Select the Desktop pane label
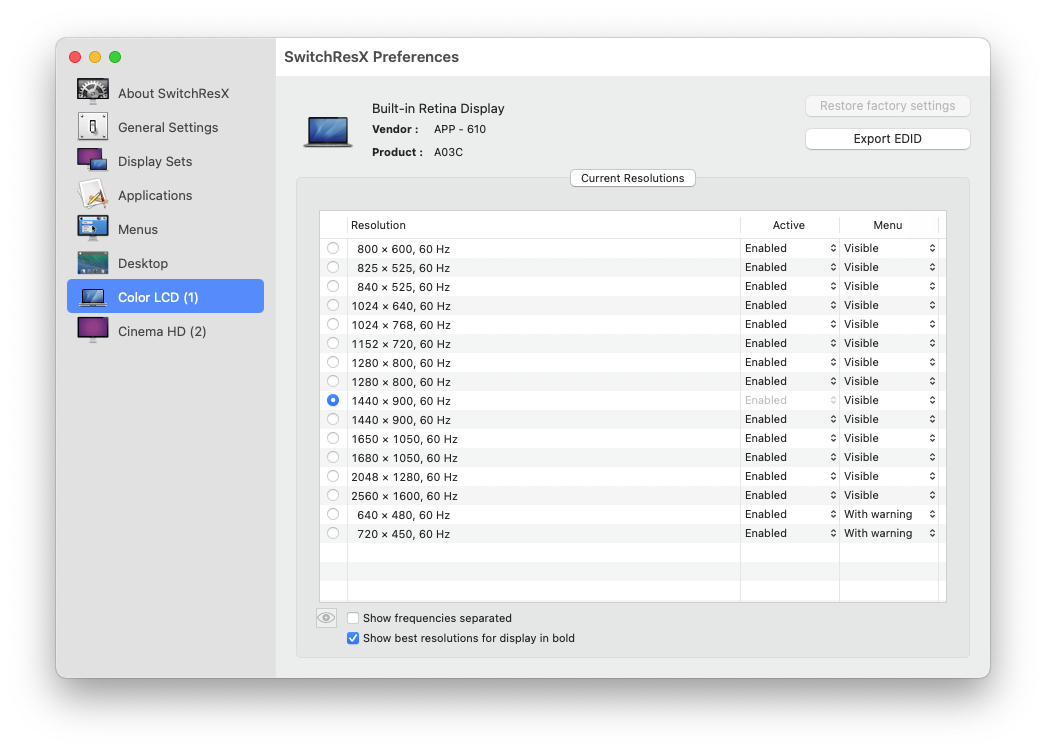 coord(143,264)
